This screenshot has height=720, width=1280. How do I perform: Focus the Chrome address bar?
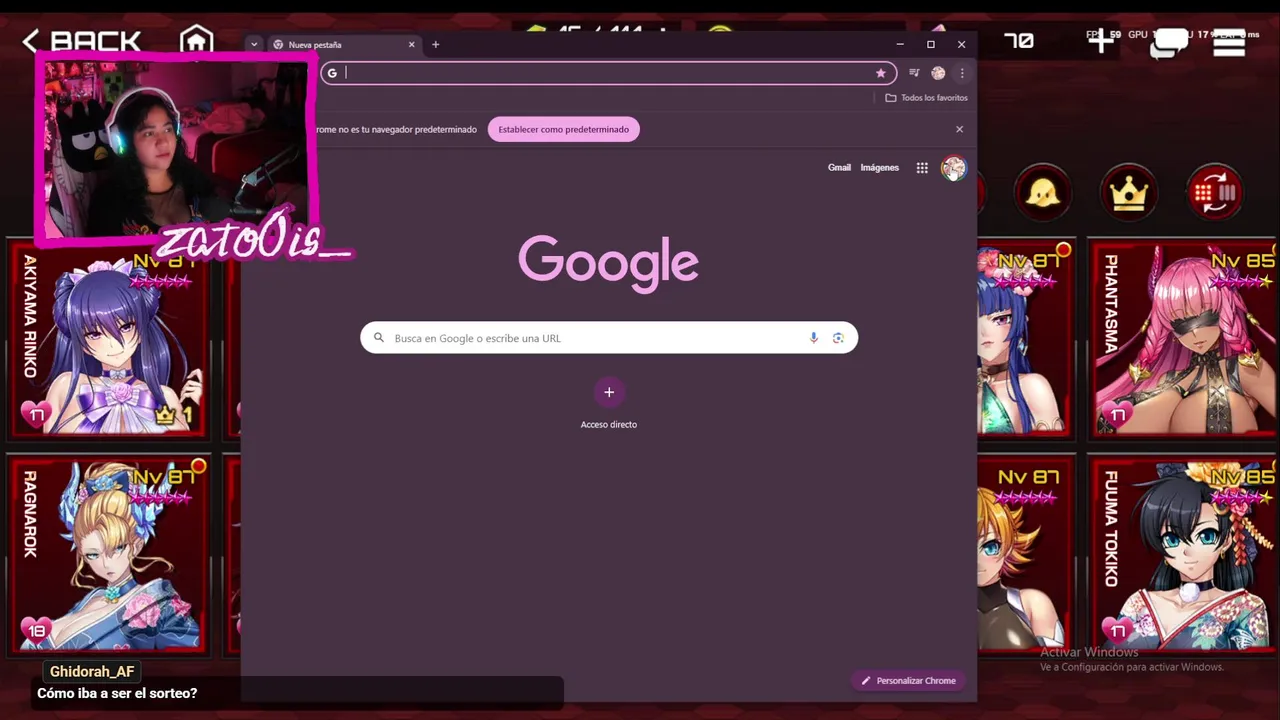(607, 73)
